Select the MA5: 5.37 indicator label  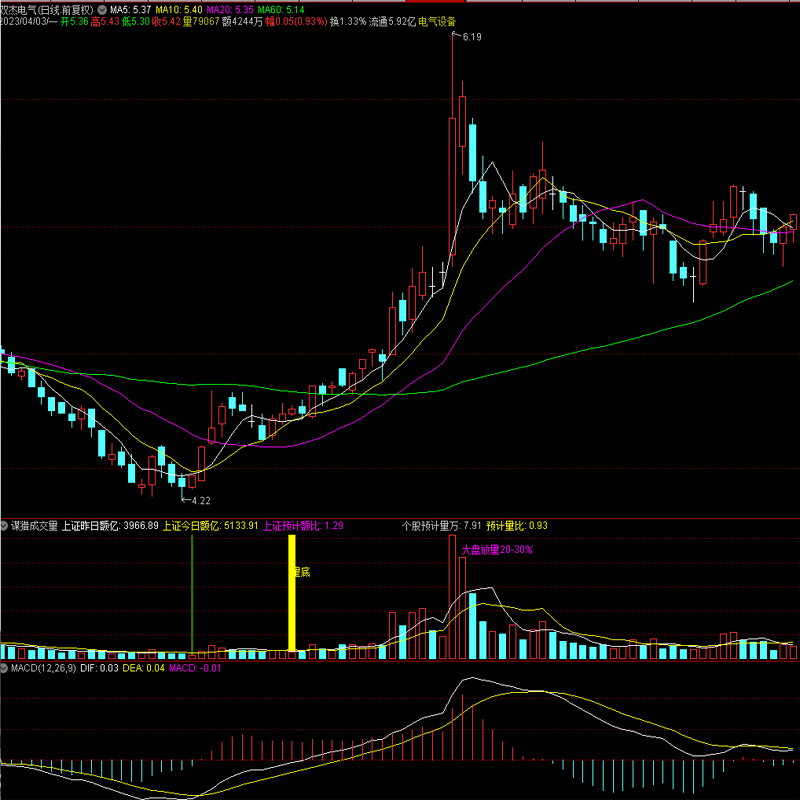click(x=130, y=9)
